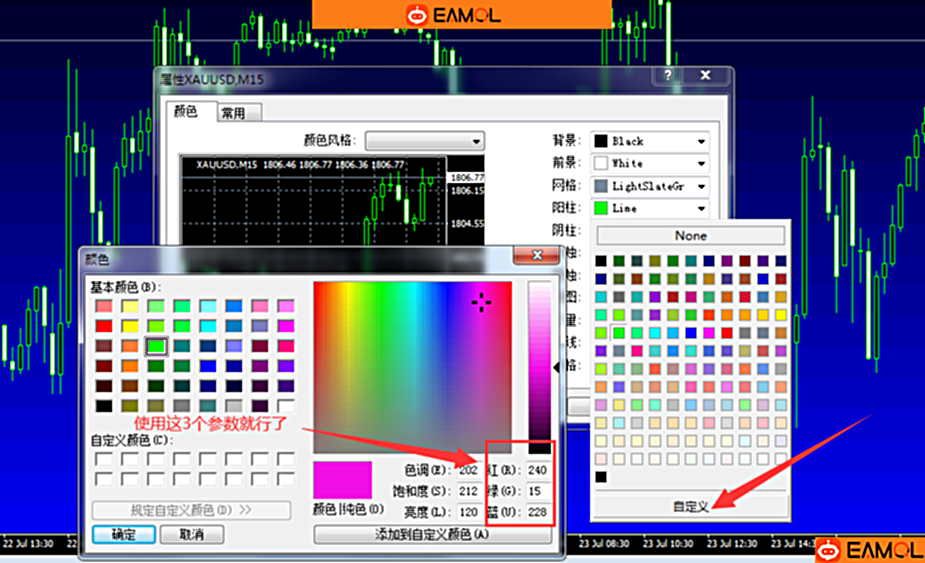Click the 自定义 custom color button

pos(690,507)
